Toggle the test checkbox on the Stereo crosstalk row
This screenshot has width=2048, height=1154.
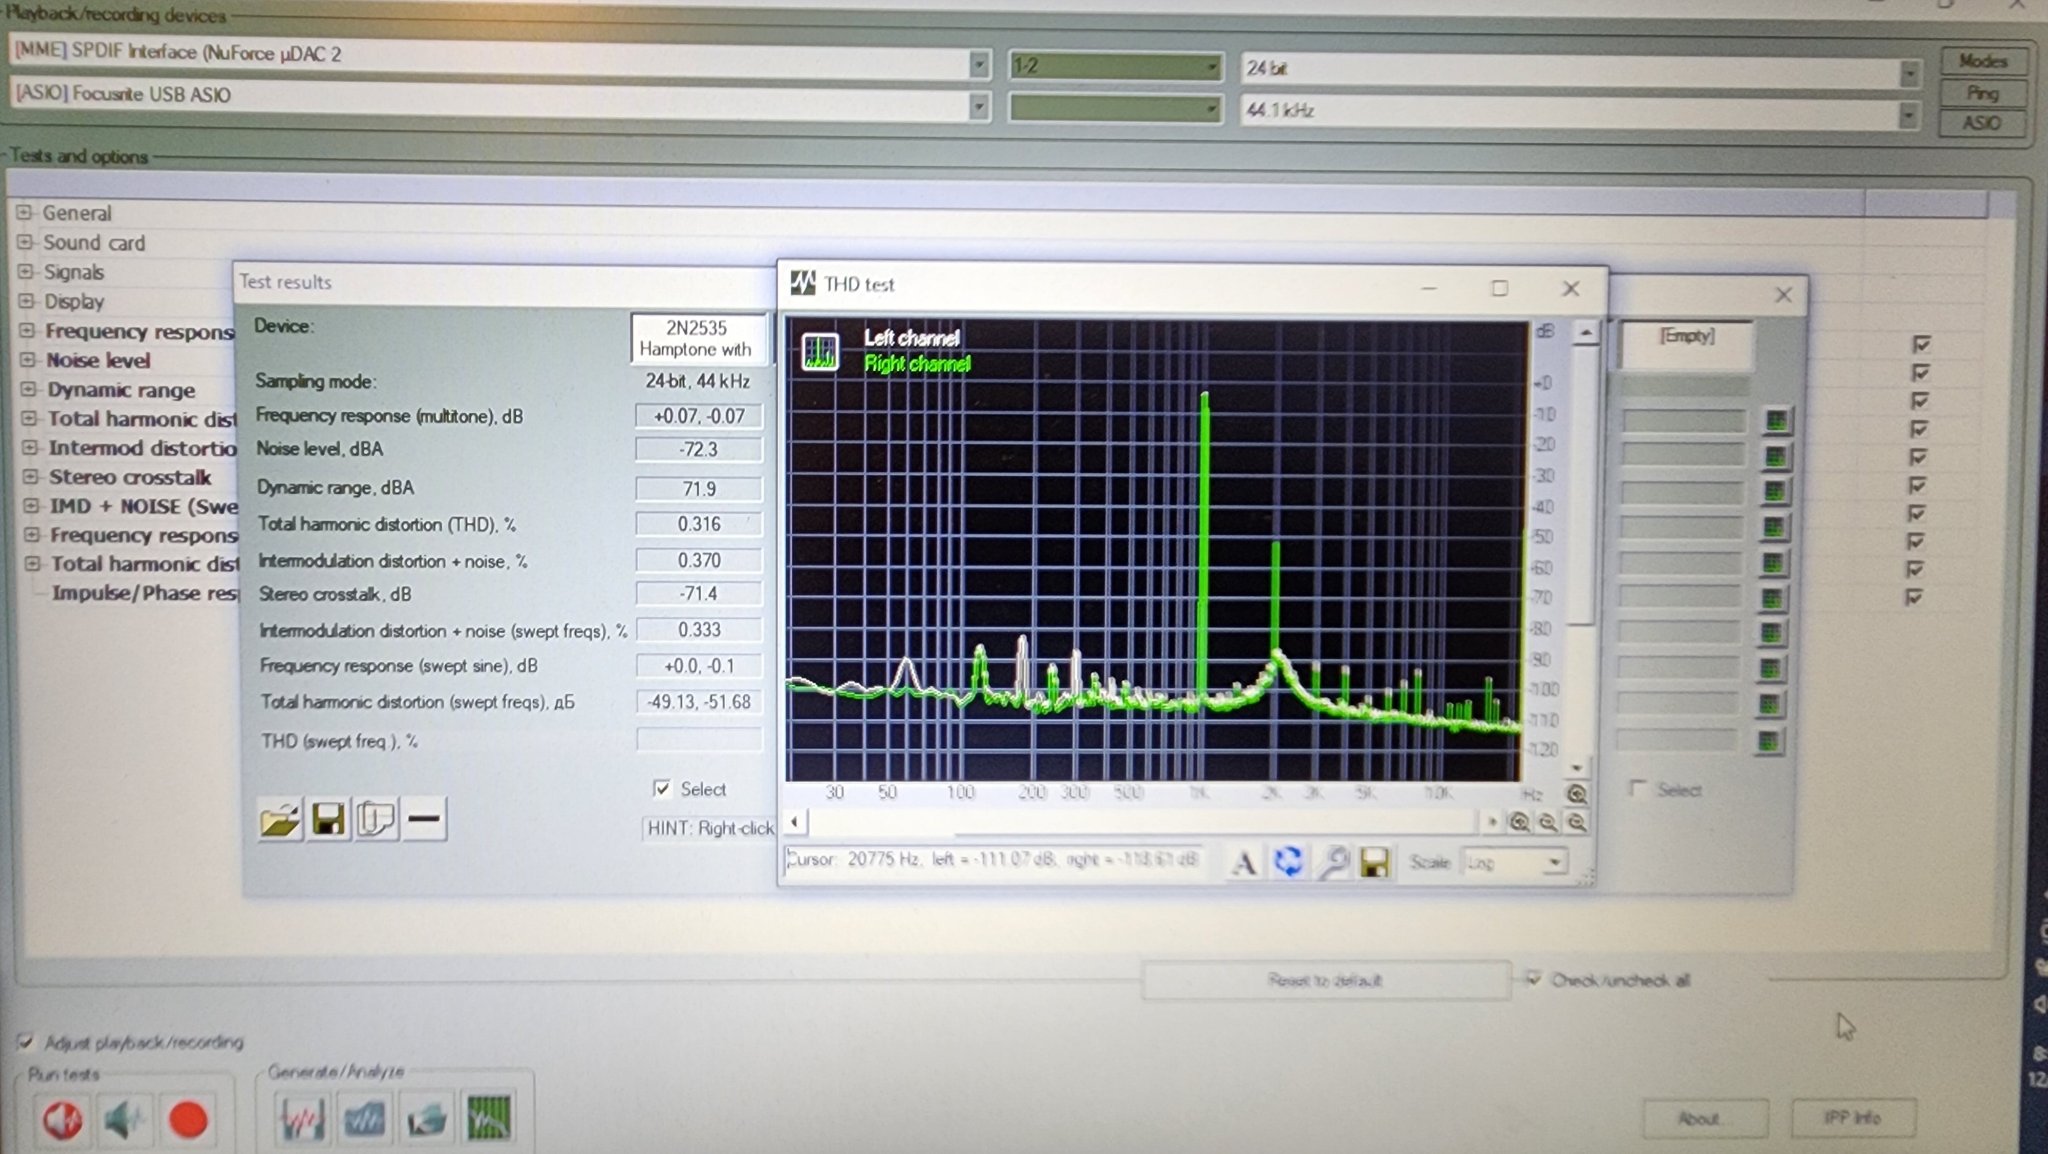1917,484
